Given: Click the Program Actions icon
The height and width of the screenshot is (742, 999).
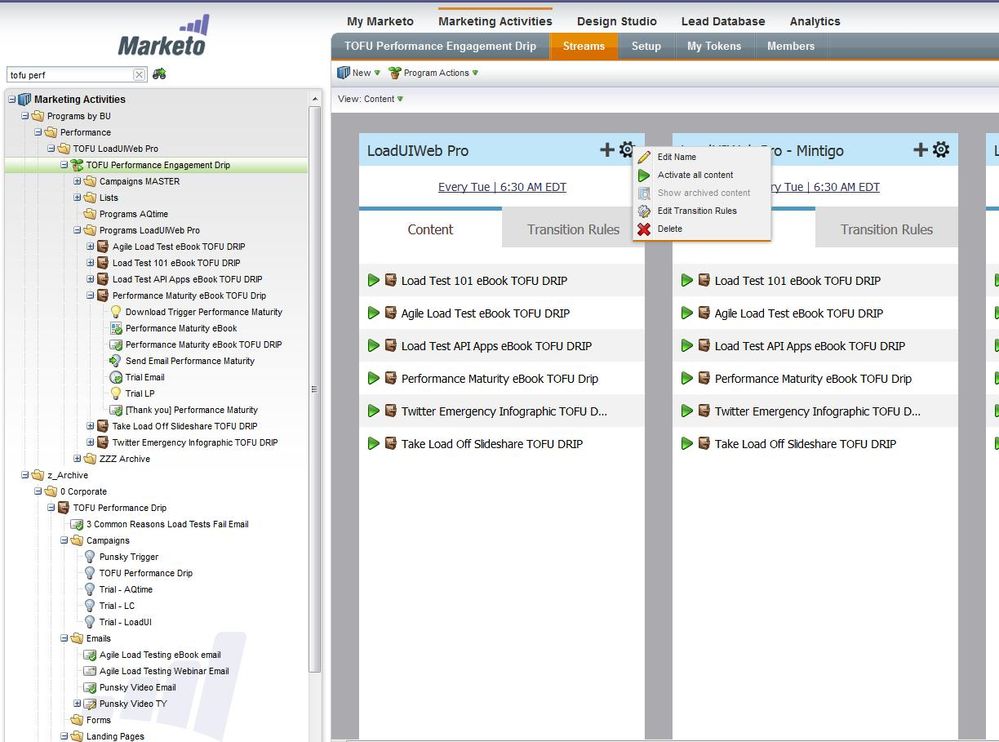Looking at the screenshot, I should coord(395,73).
